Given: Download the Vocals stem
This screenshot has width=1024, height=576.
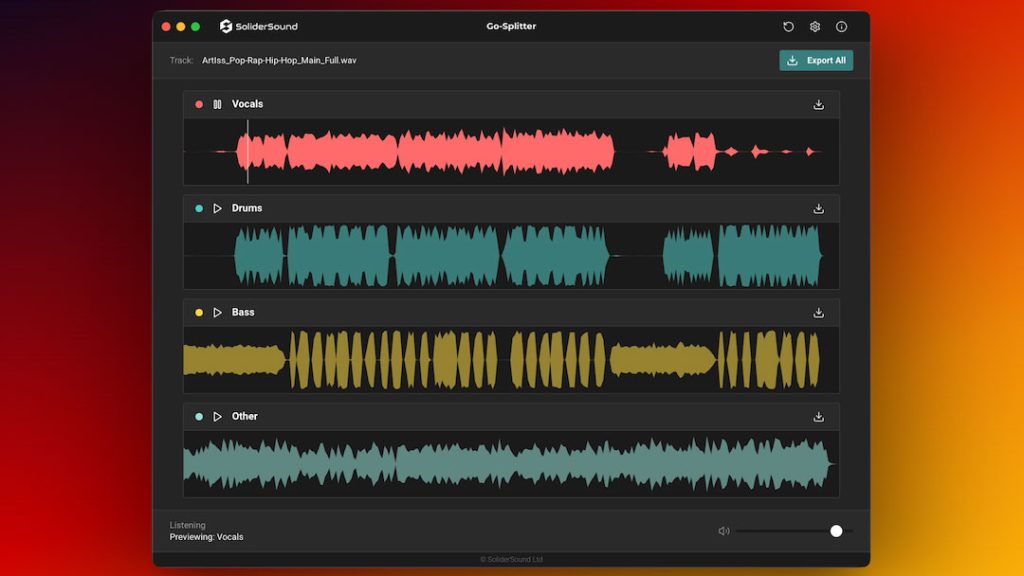Looking at the screenshot, I should point(818,104).
